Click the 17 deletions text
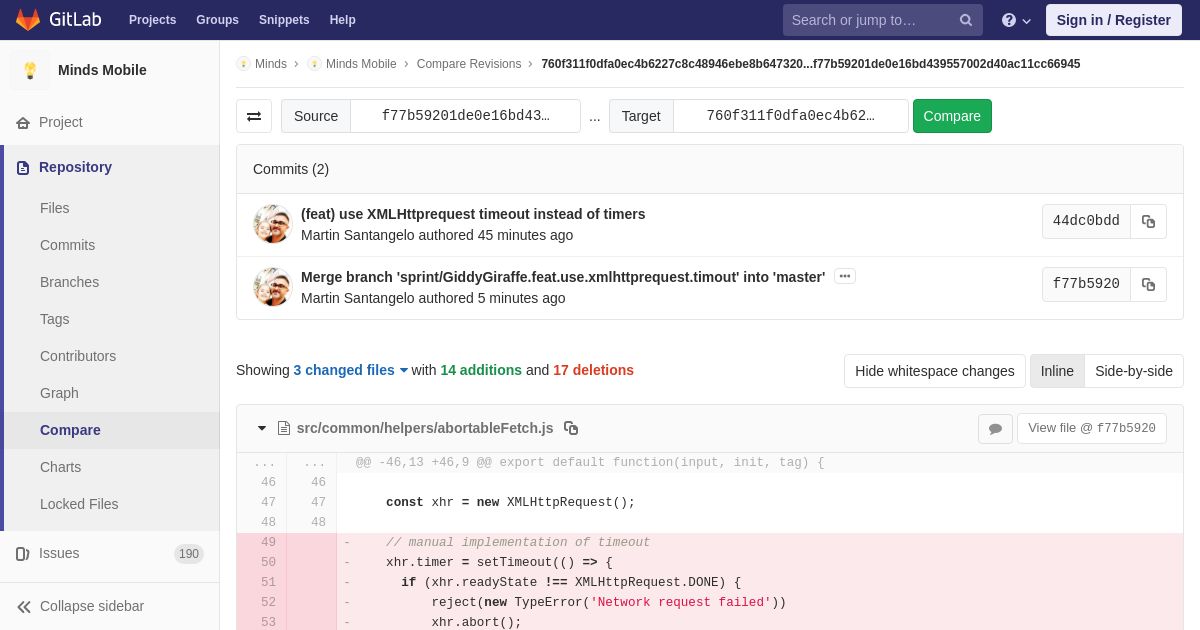1200x630 pixels. pyautogui.click(x=593, y=370)
